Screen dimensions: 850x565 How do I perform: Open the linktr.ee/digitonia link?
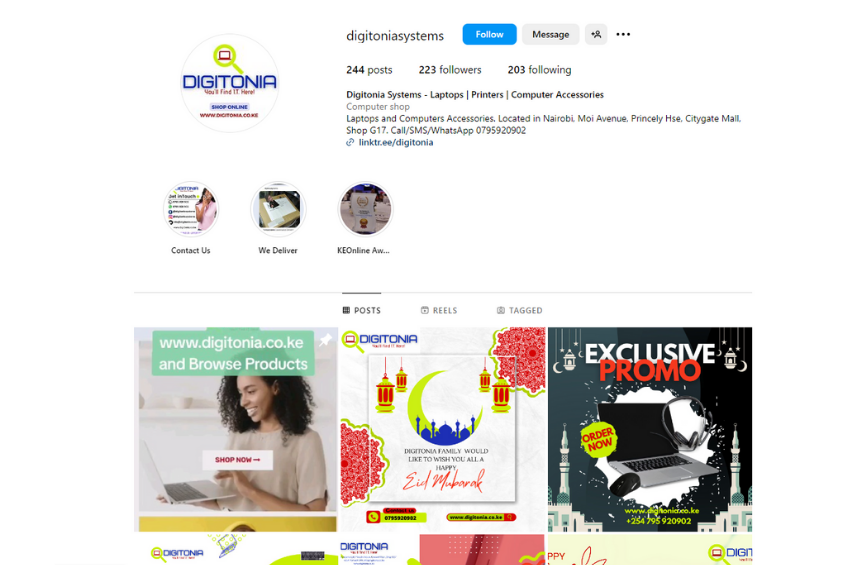[396, 142]
